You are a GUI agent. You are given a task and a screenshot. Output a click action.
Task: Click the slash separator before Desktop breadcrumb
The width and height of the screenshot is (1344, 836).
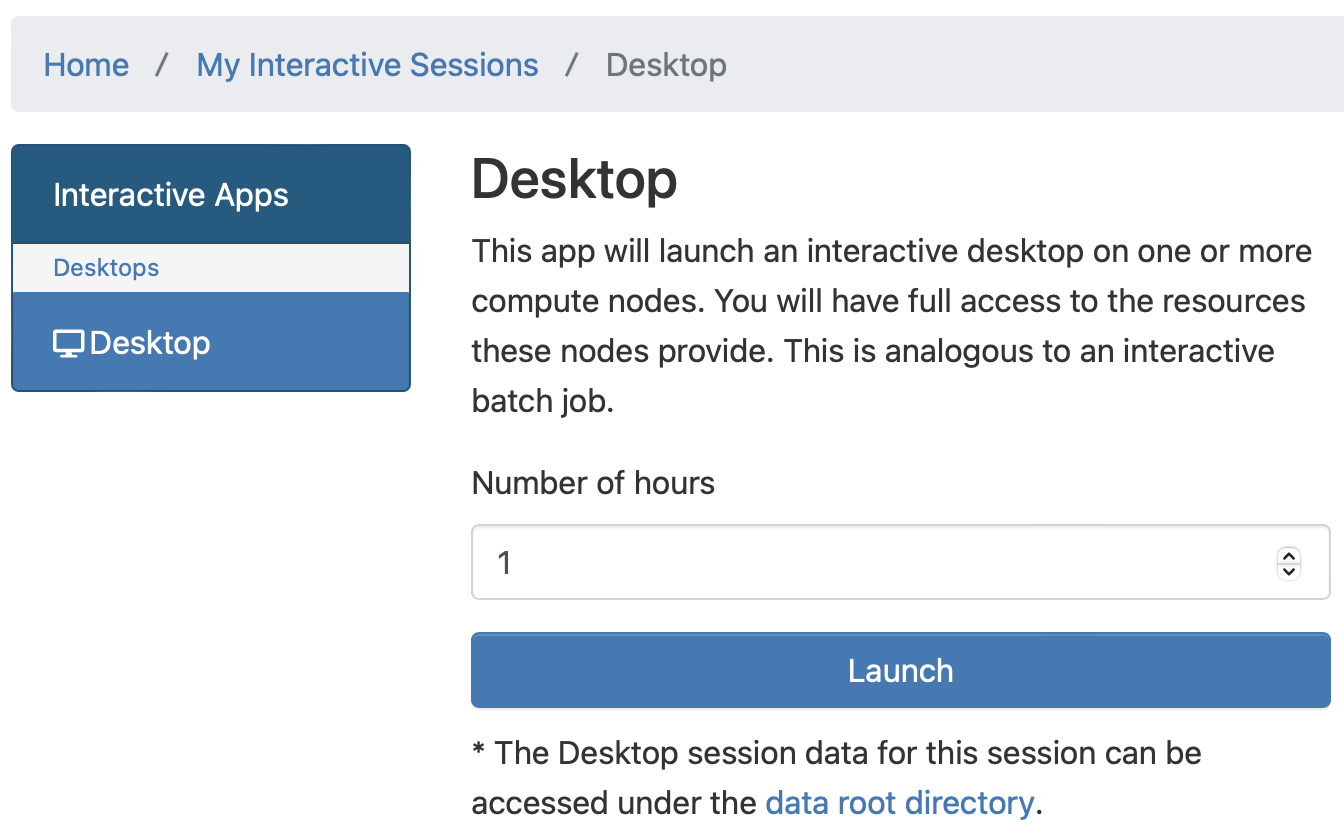click(x=572, y=65)
